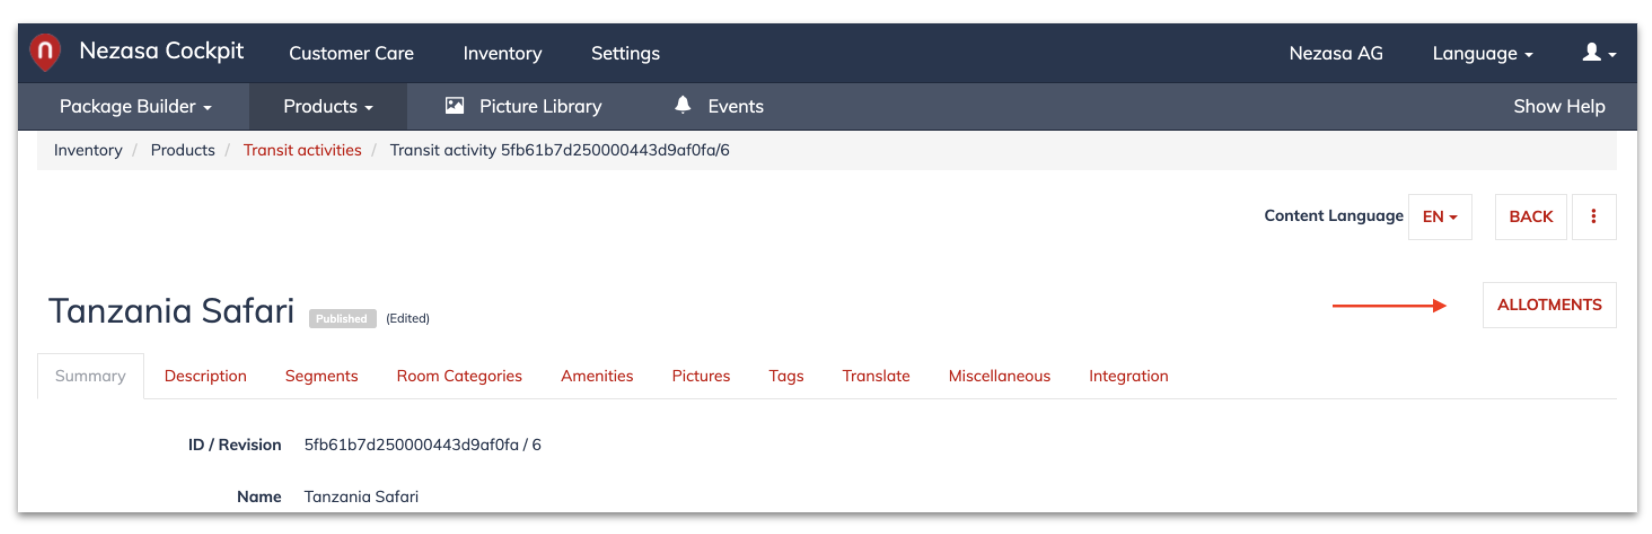1652x534 pixels.
Task: Open the Integration tab
Action: click(x=1128, y=376)
